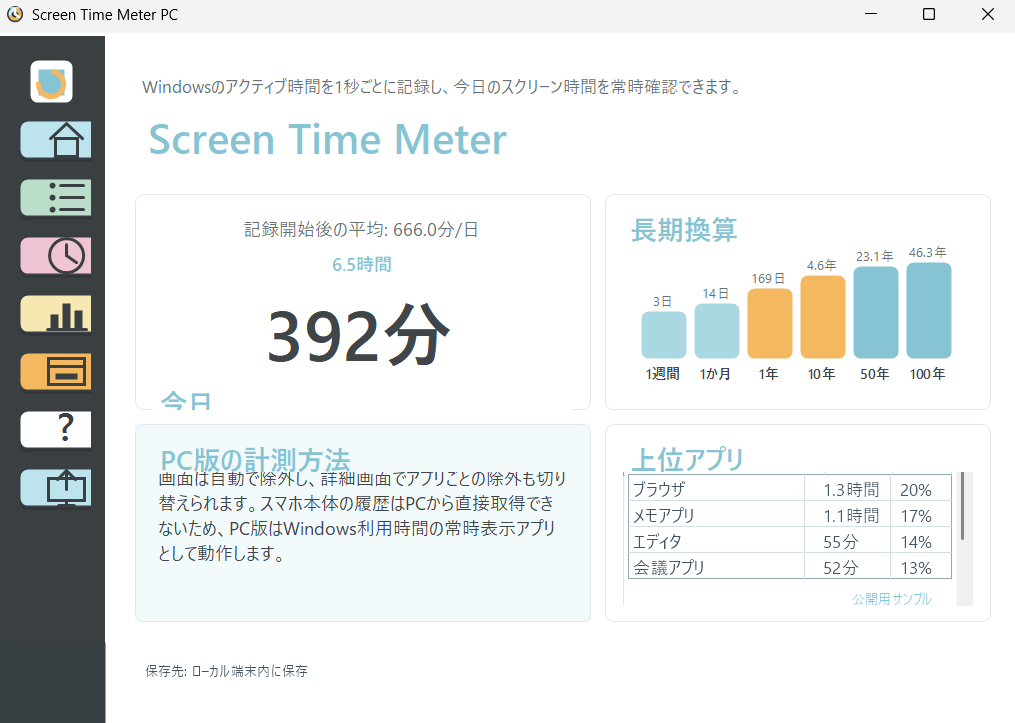Open the orange window panel icon
Viewport: 1015px width, 723px height.
pyautogui.click(x=56, y=372)
